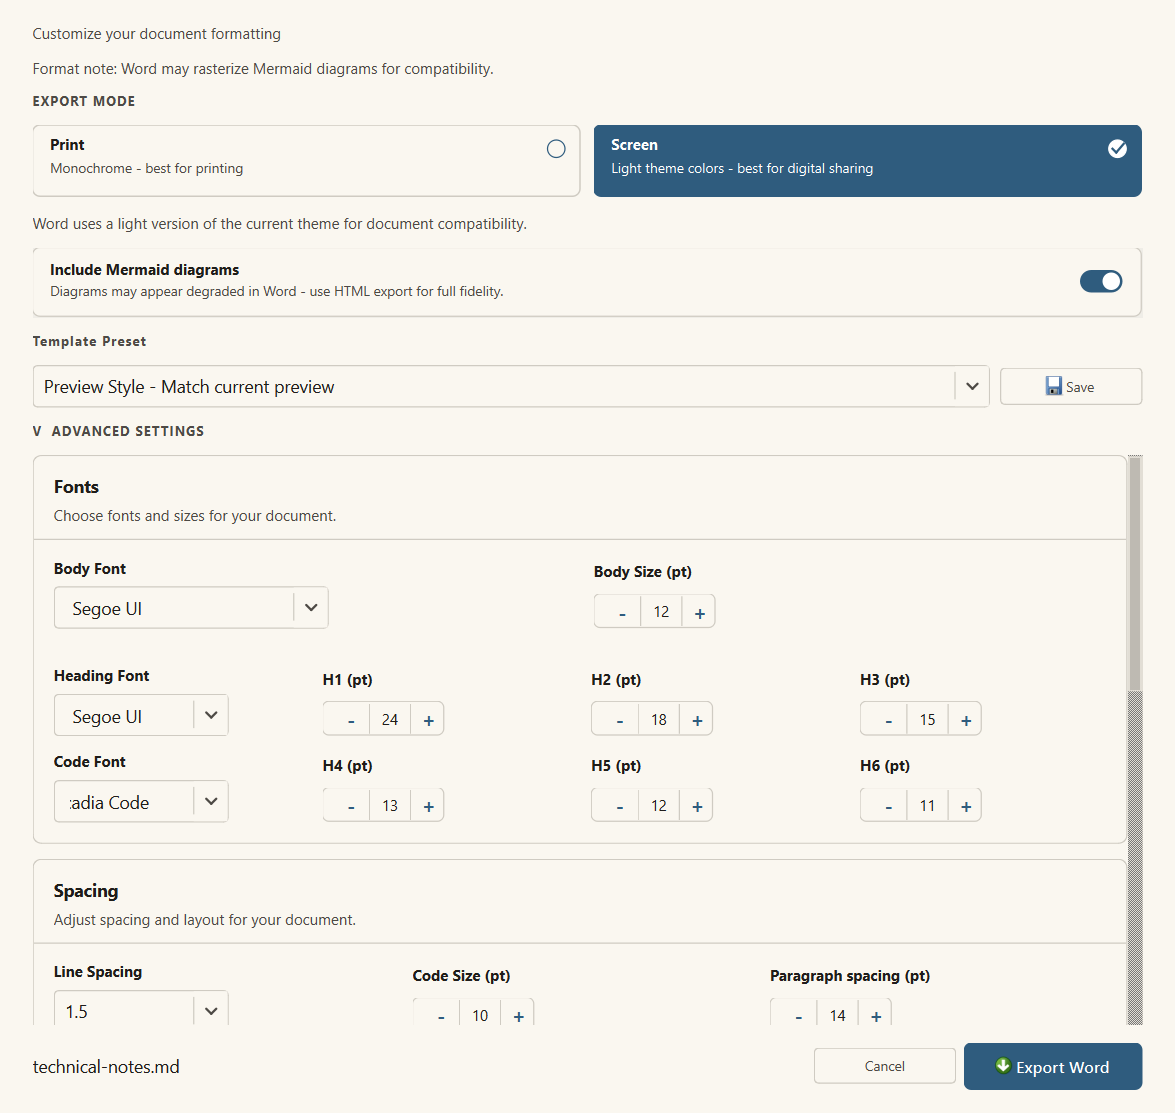
Task: Increase Paragraph spacing with plus
Action: click(x=875, y=1013)
